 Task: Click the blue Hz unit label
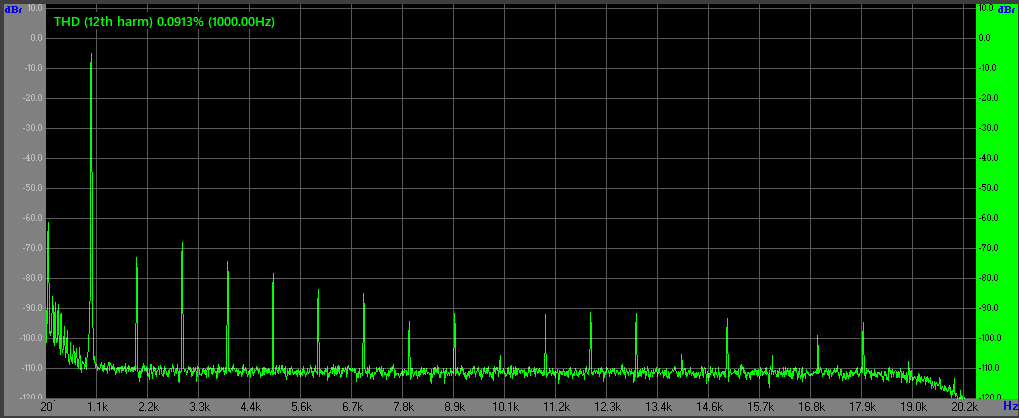pyautogui.click(x=1009, y=406)
